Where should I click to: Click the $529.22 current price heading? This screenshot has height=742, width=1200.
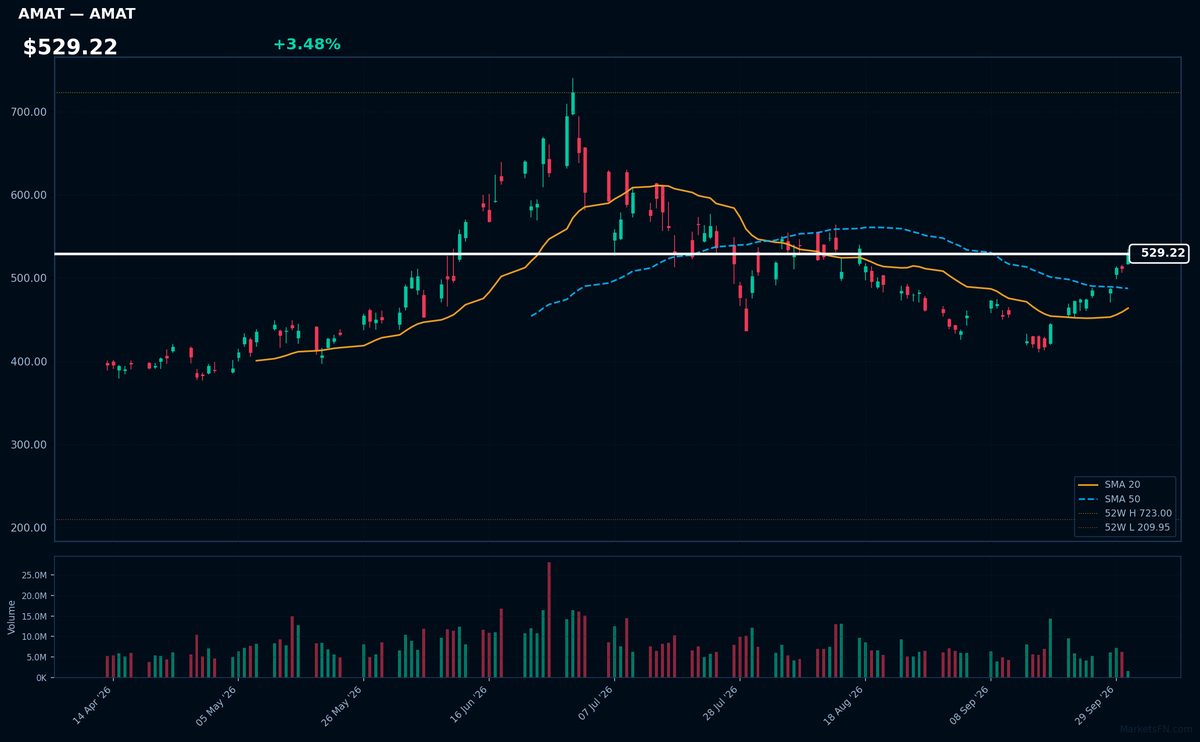tap(70, 47)
